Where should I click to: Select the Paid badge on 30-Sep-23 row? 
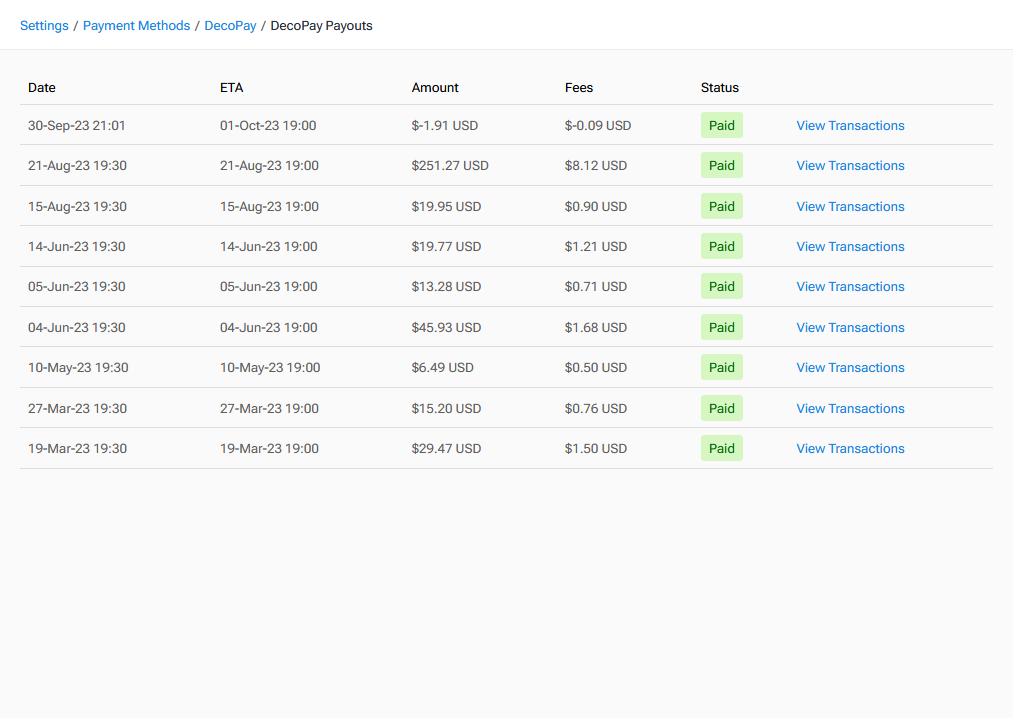[x=722, y=125]
